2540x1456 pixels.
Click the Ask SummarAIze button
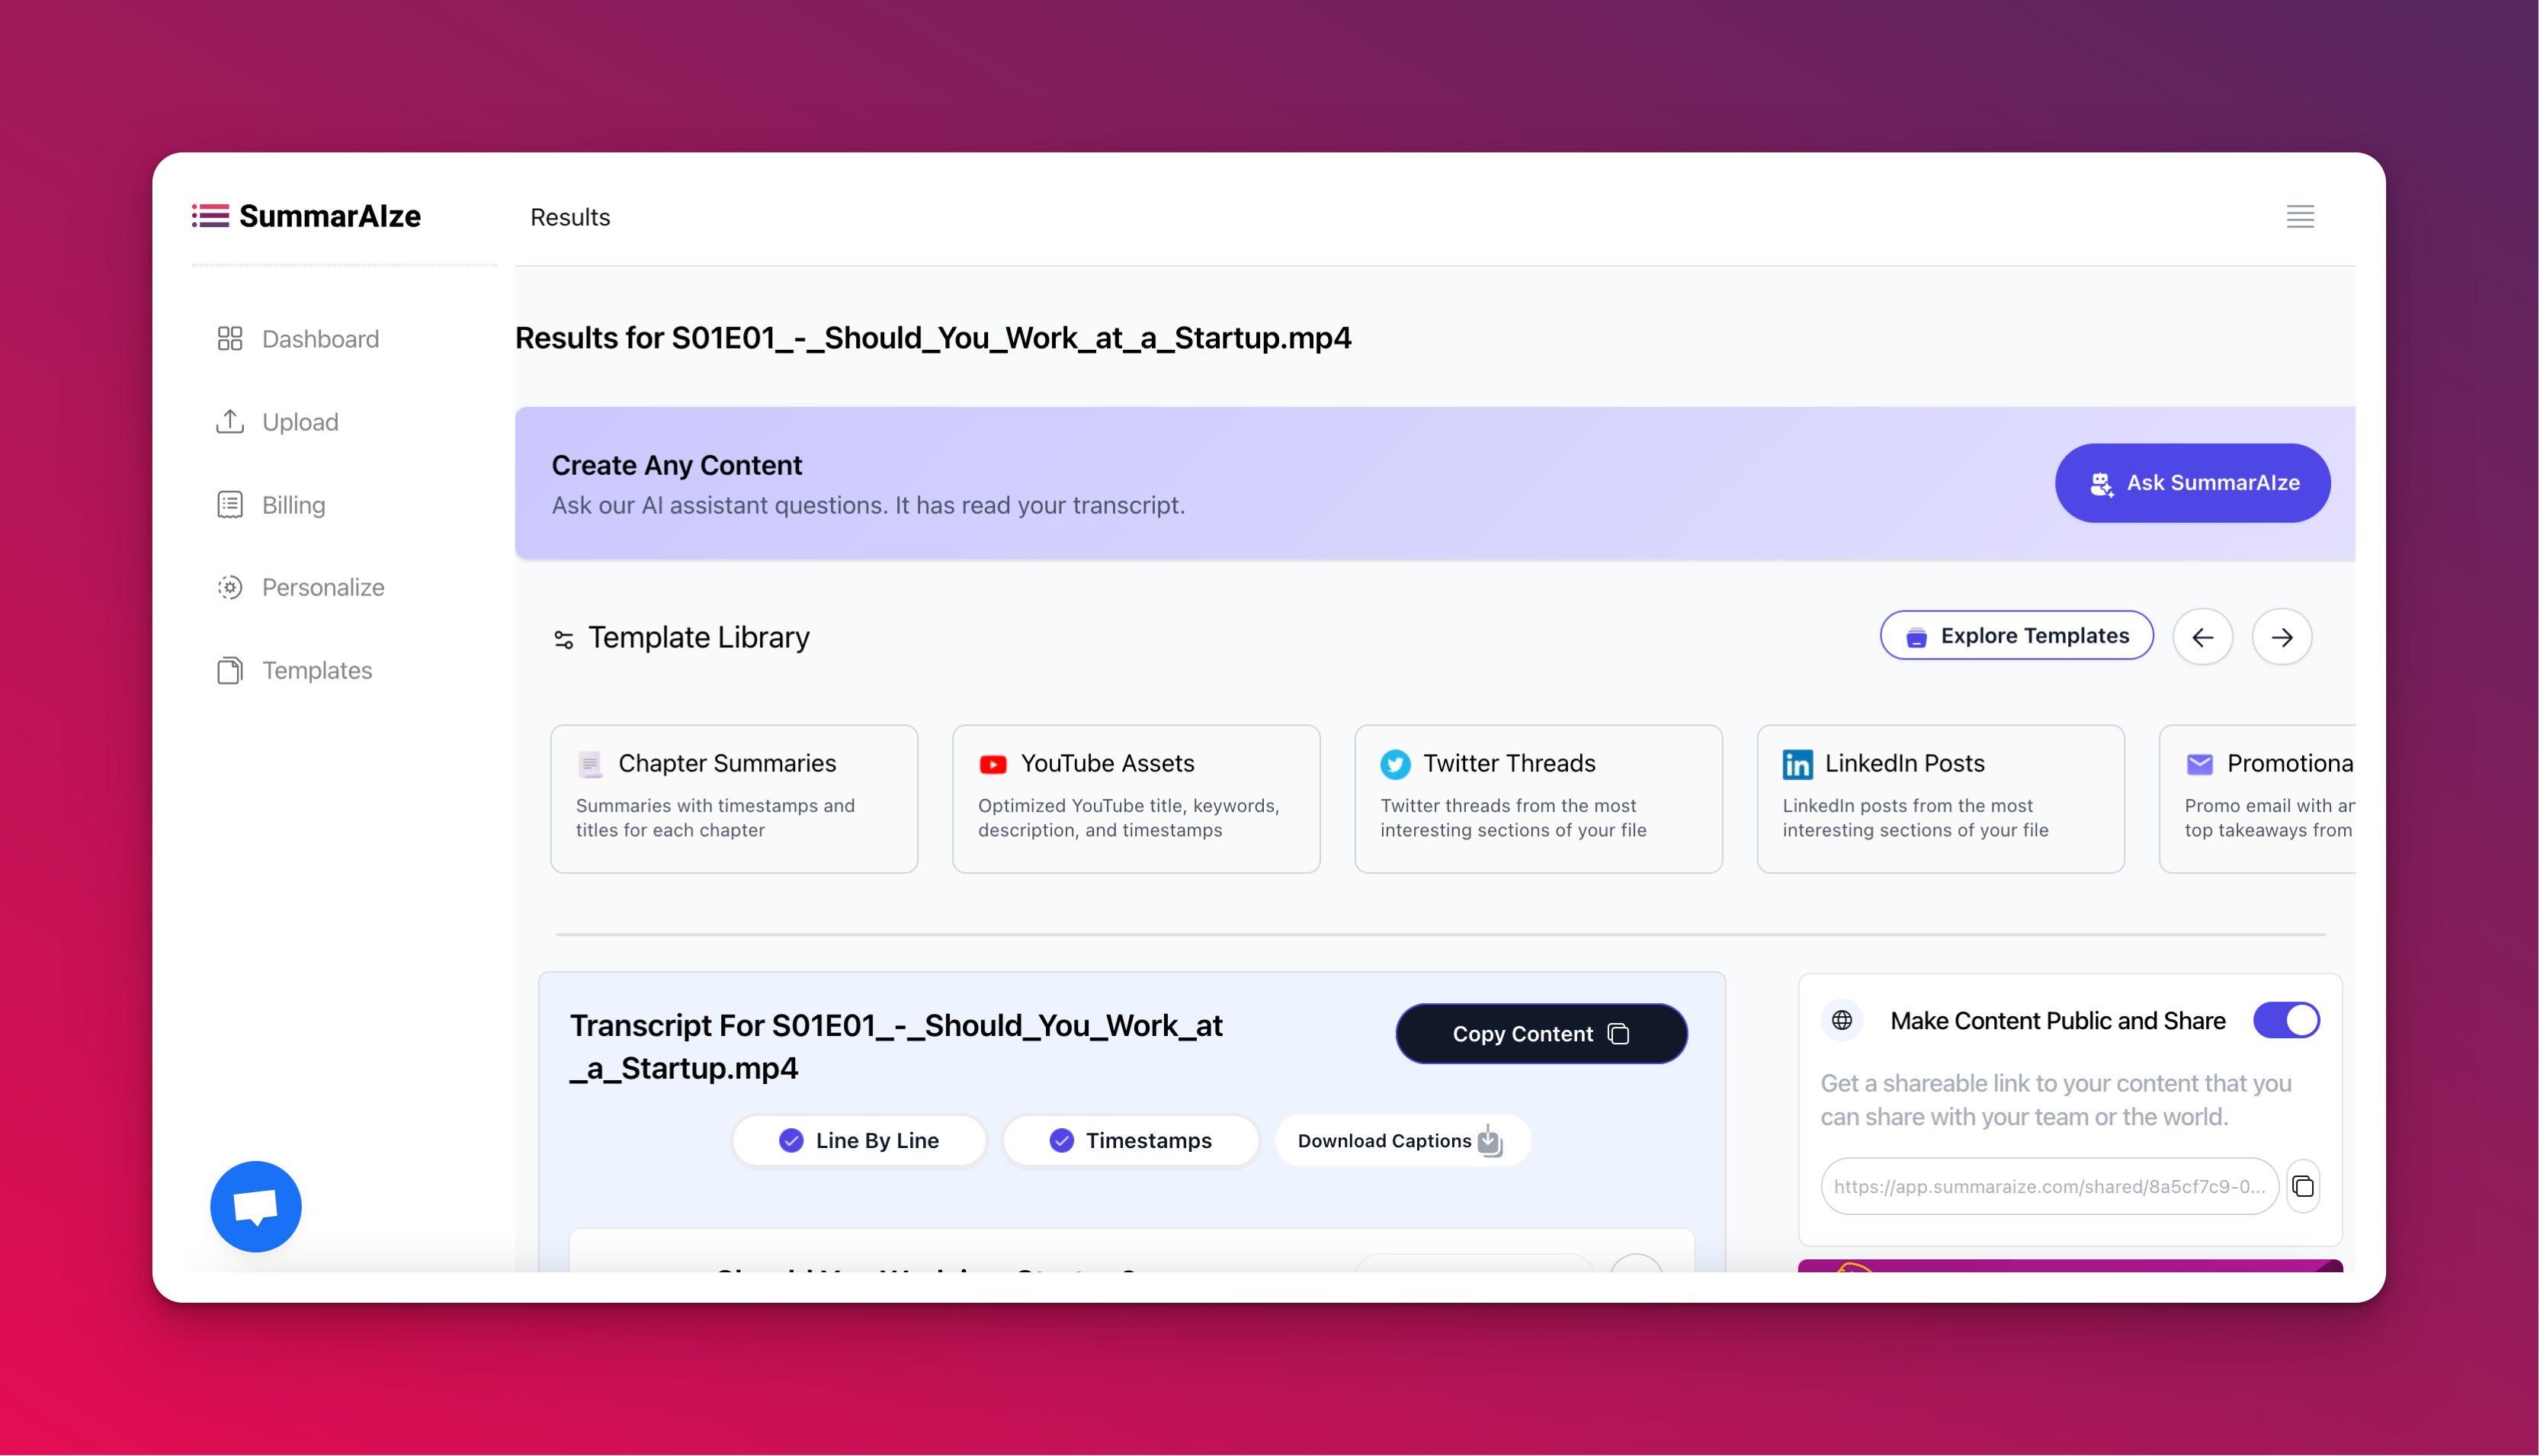coord(2192,483)
